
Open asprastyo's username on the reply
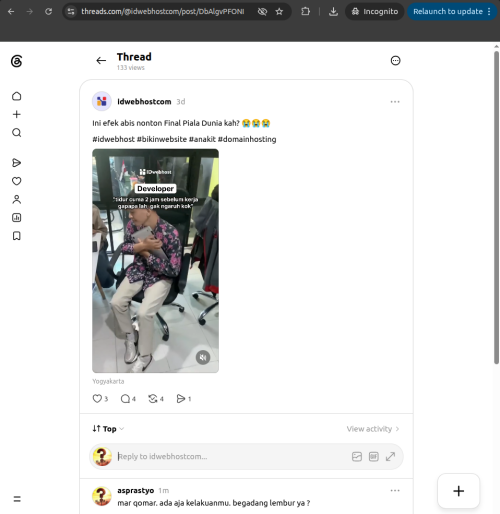pyautogui.click(x=136, y=491)
